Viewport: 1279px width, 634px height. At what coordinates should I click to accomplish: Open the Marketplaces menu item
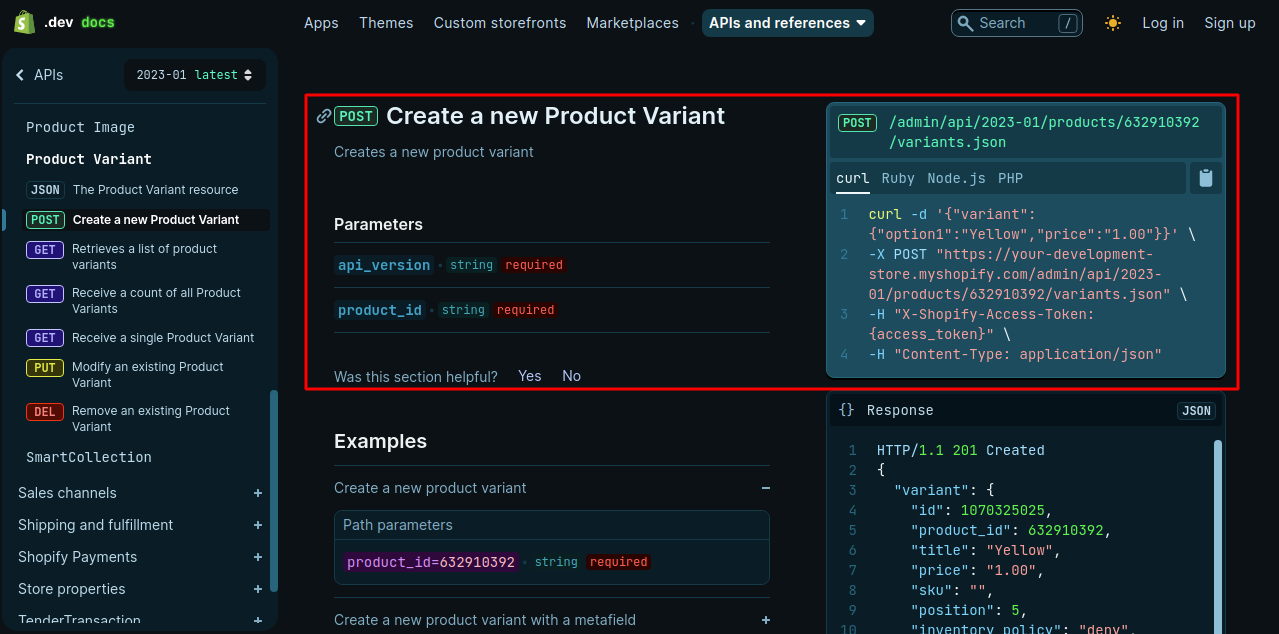[632, 23]
